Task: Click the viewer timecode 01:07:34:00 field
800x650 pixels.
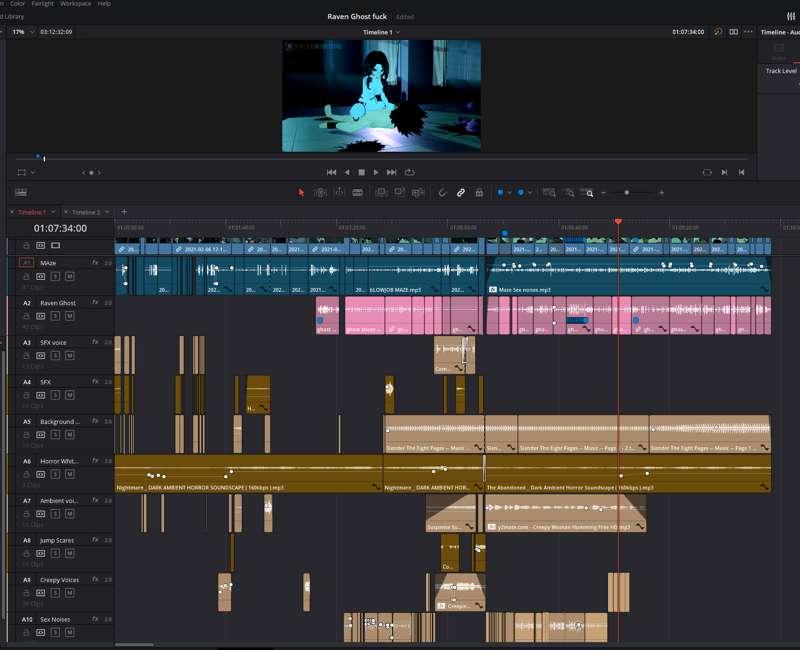Action: click(688, 32)
